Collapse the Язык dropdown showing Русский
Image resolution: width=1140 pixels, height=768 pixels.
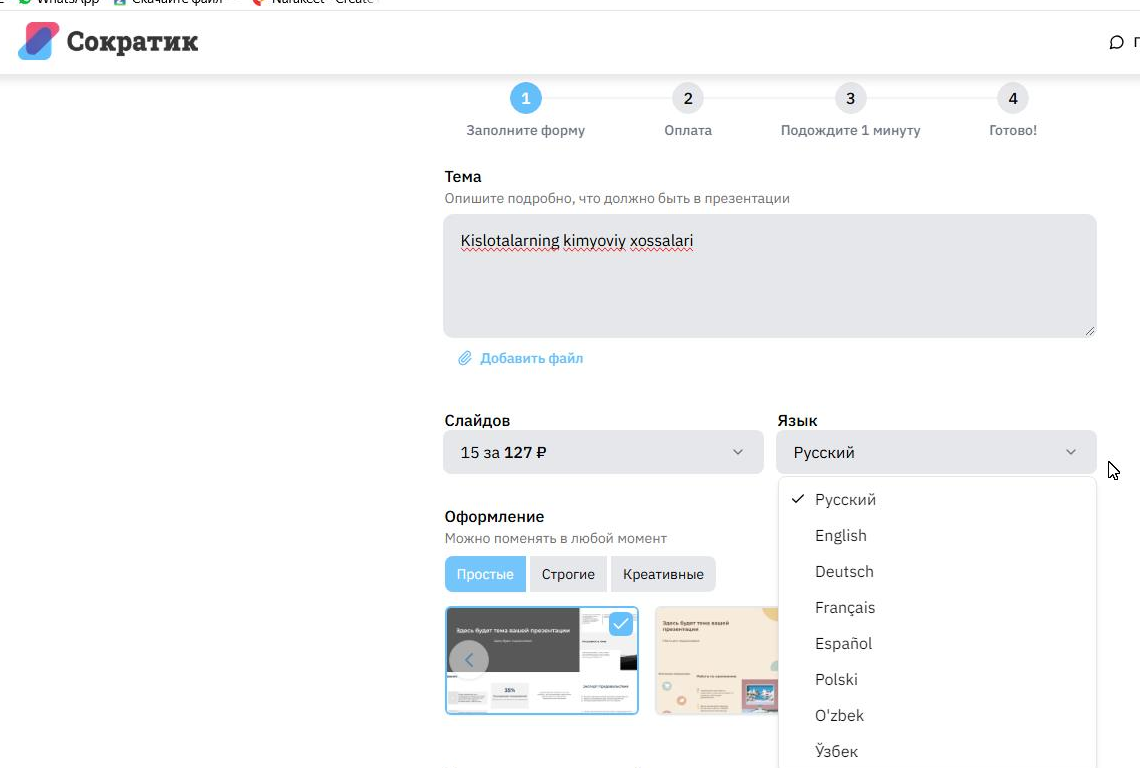pos(936,452)
